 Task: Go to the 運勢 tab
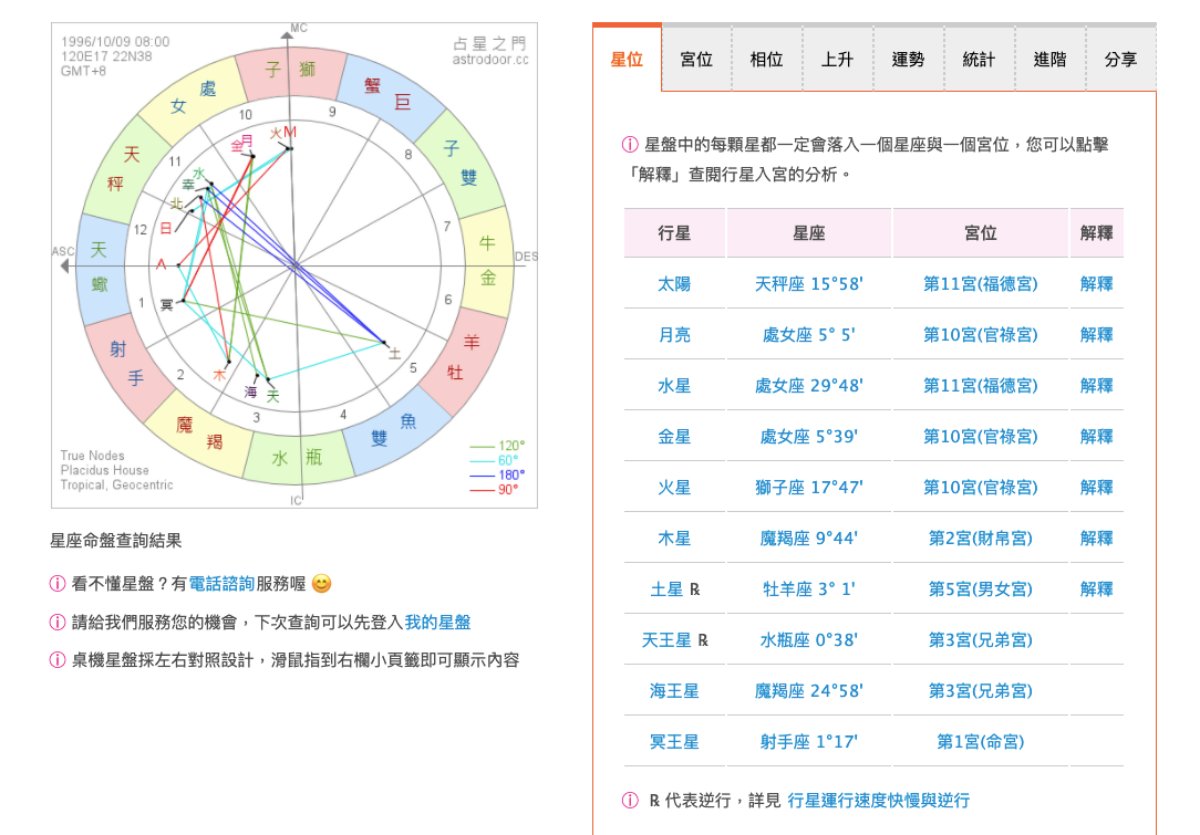coord(908,59)
